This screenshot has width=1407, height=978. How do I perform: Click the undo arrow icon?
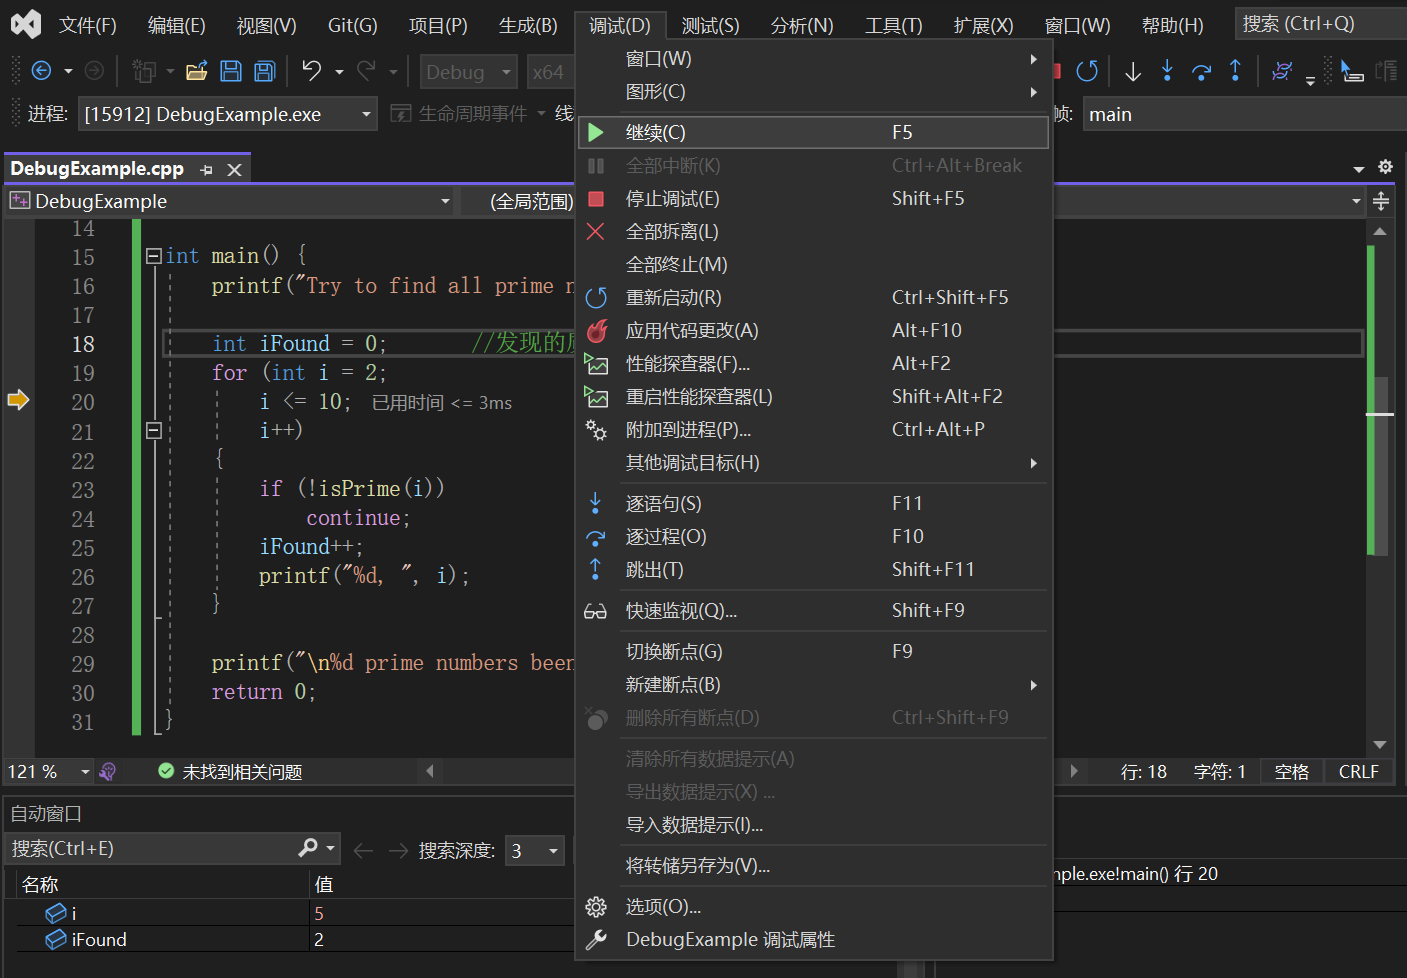312,71
